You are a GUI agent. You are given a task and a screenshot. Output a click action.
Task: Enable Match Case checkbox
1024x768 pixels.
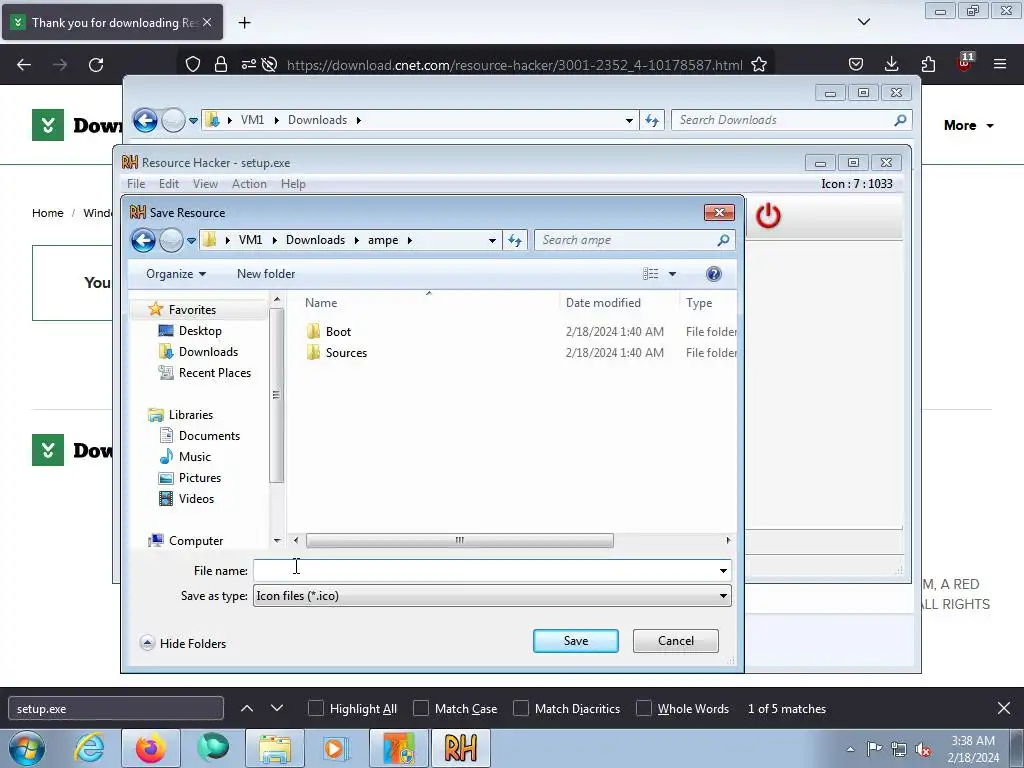[421, 709]
